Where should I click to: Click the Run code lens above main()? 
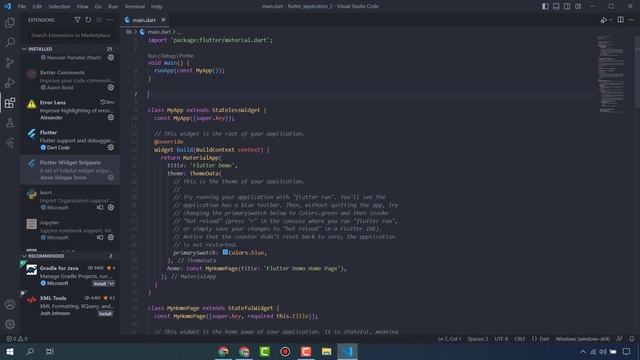(152, 56)
